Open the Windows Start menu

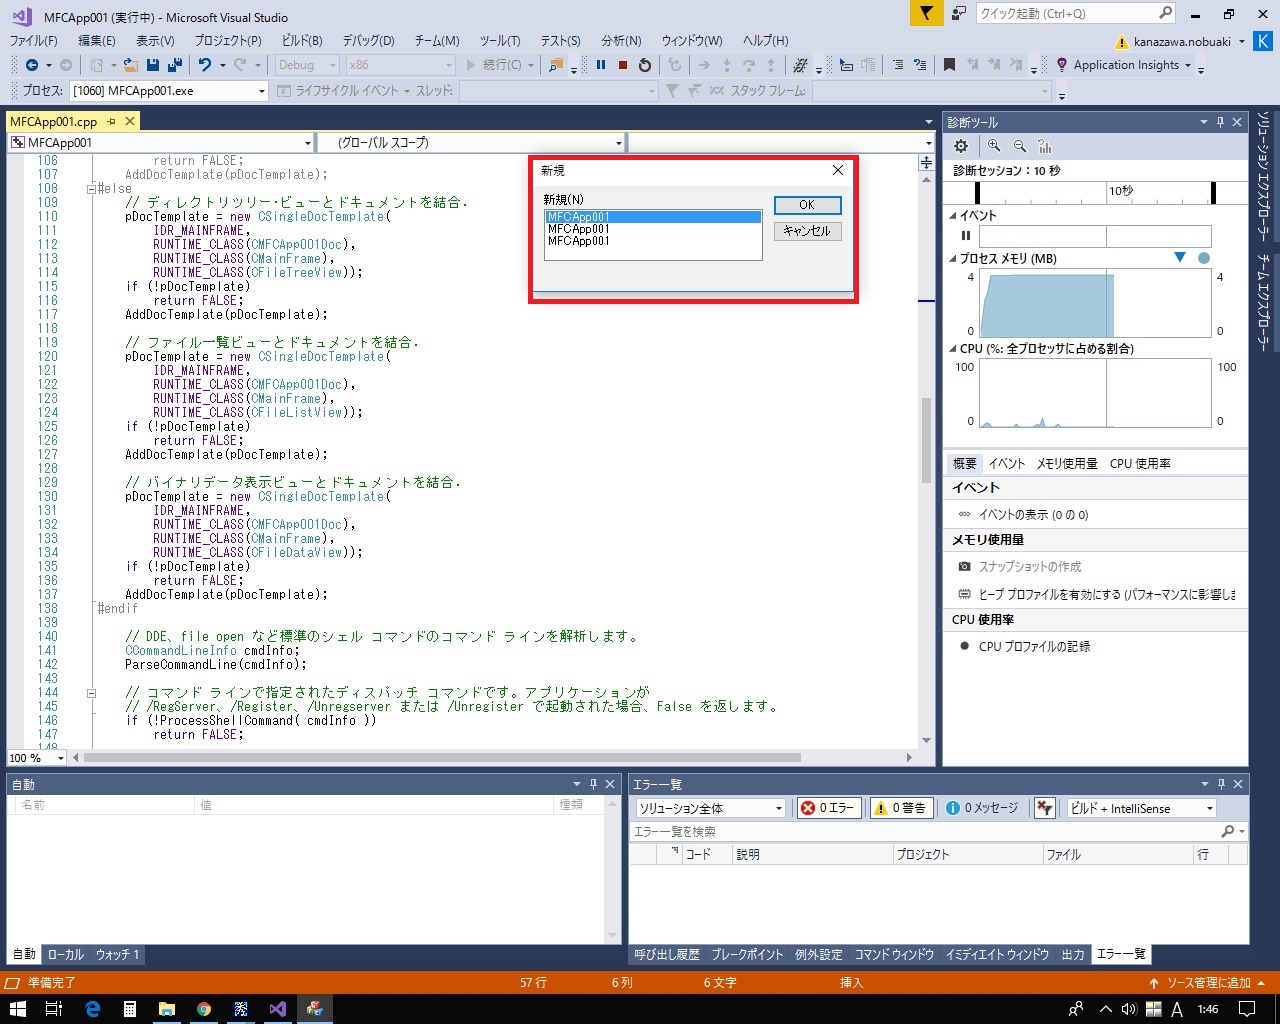(x=18, y=1009)
